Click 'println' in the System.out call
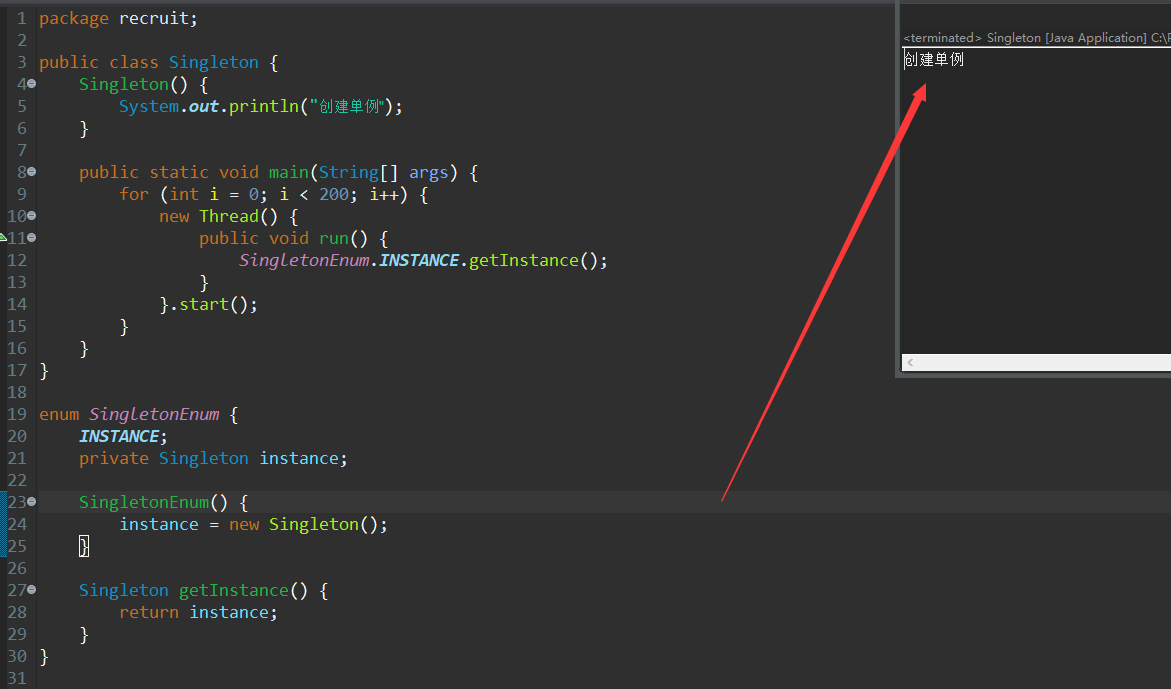 264,107
